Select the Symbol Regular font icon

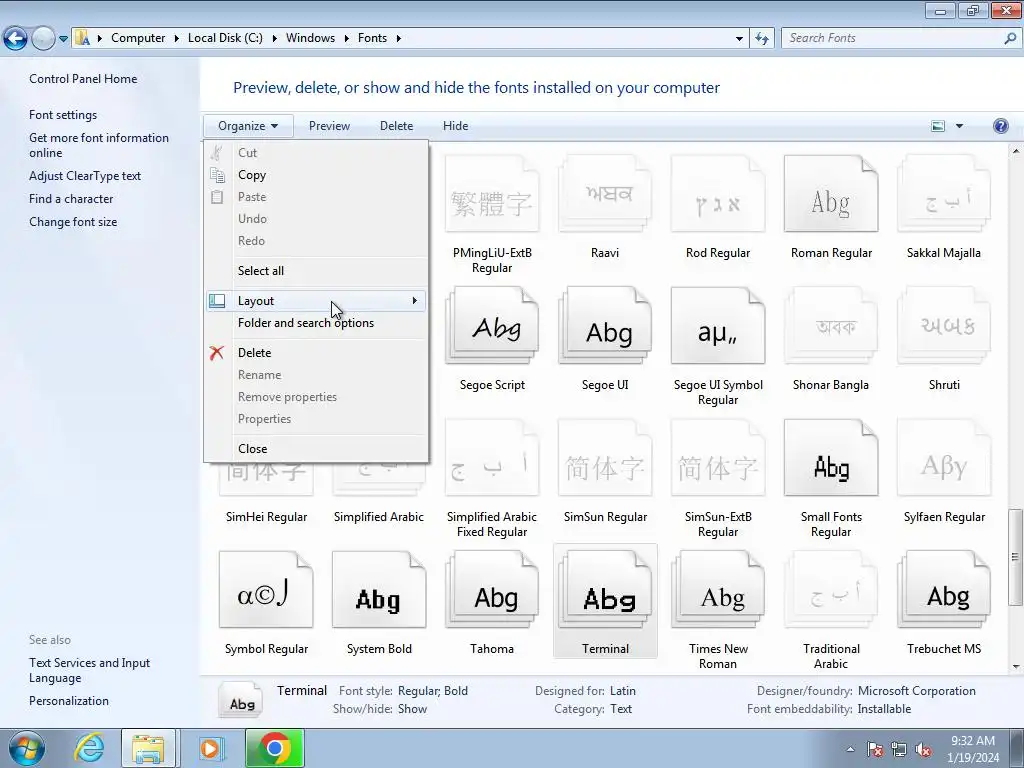[266, 590]
